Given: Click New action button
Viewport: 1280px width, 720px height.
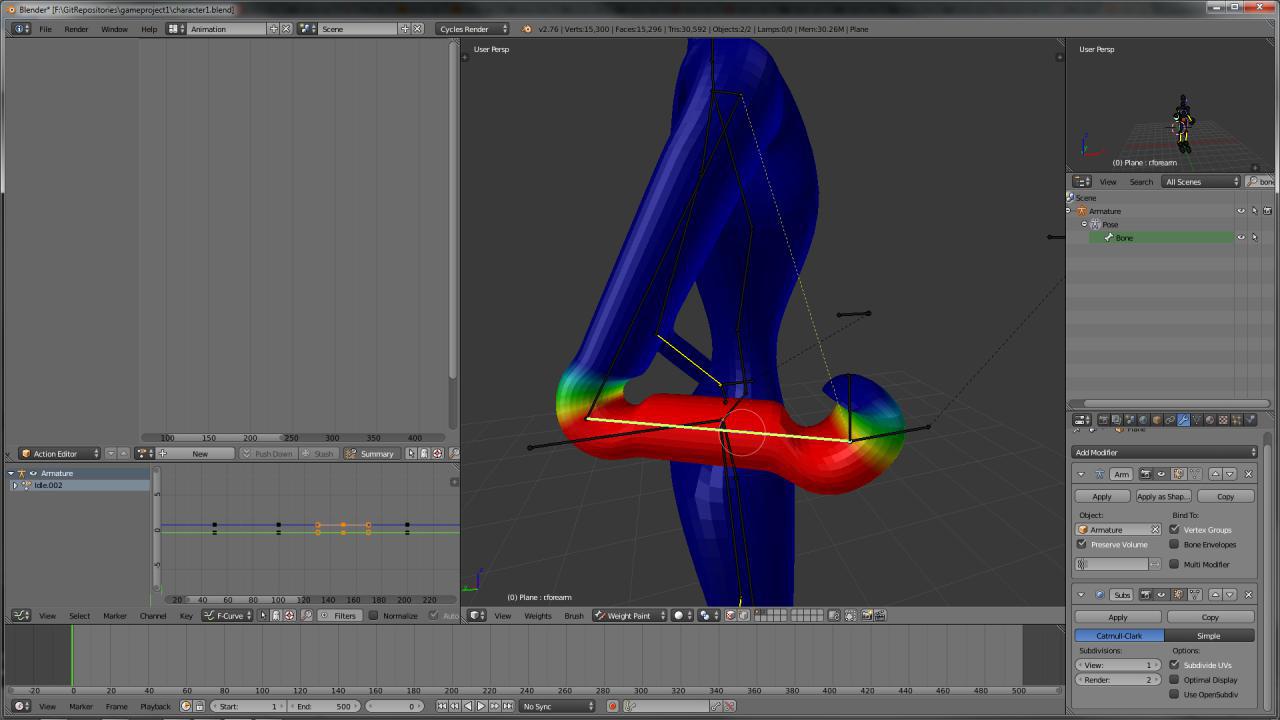Looking at the screenshot, I should point(200,454).
